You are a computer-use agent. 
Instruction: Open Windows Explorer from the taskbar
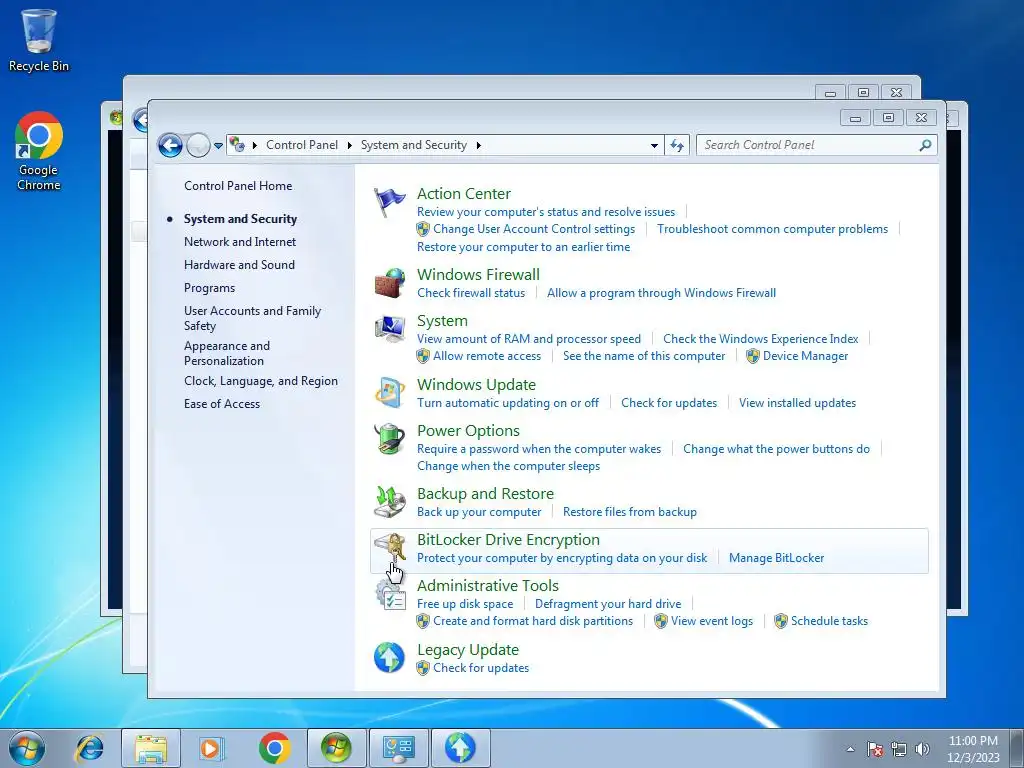click(151, 748)
